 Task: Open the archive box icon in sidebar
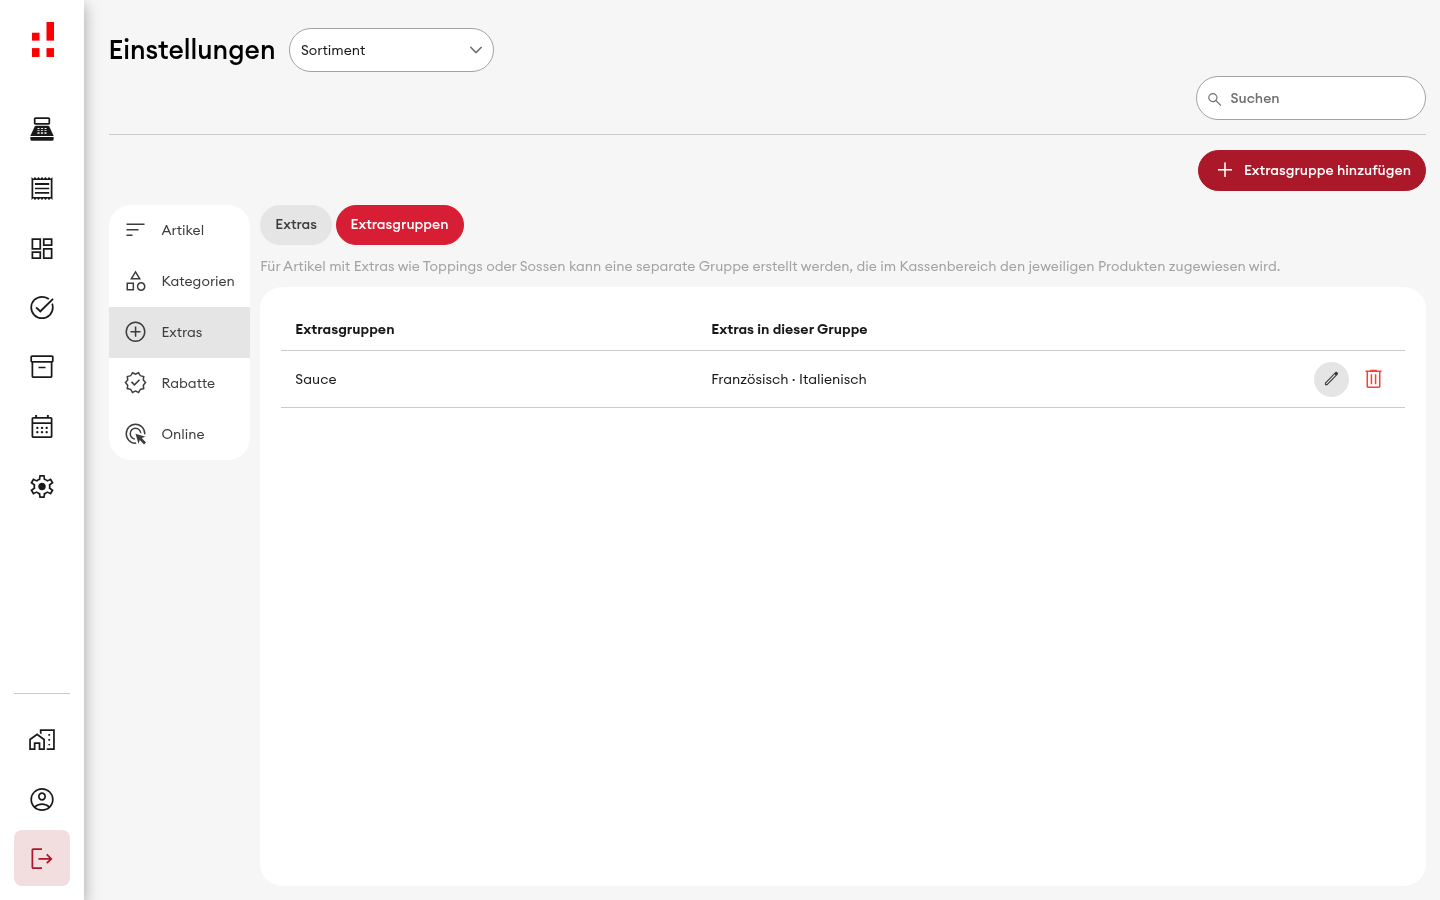click(x=42, y=367)
